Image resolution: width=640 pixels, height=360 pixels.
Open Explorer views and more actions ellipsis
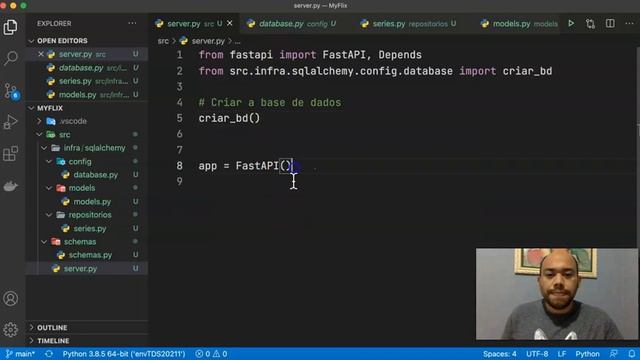click(x=132, y=23)
